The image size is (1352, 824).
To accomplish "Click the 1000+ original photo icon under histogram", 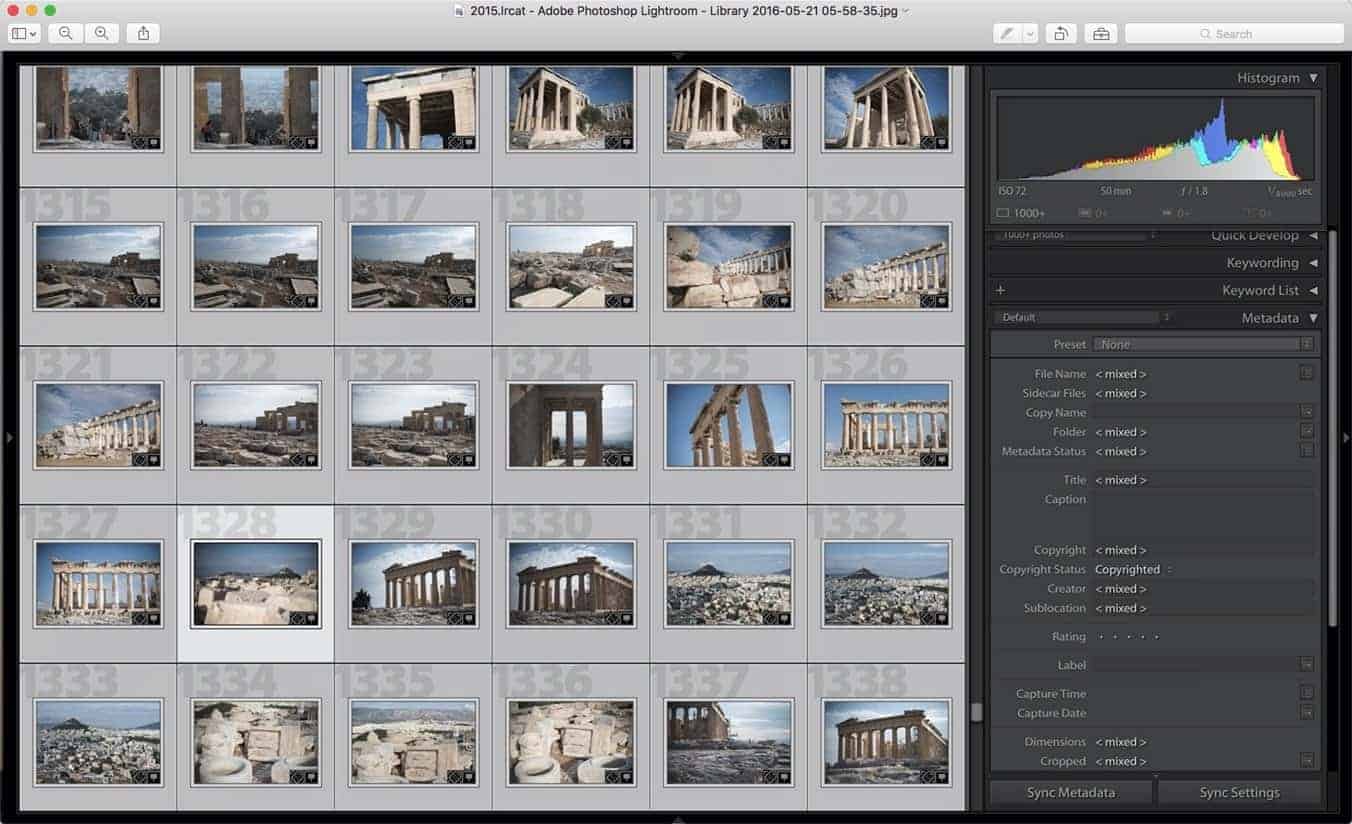I will (x=1003, y=213).
